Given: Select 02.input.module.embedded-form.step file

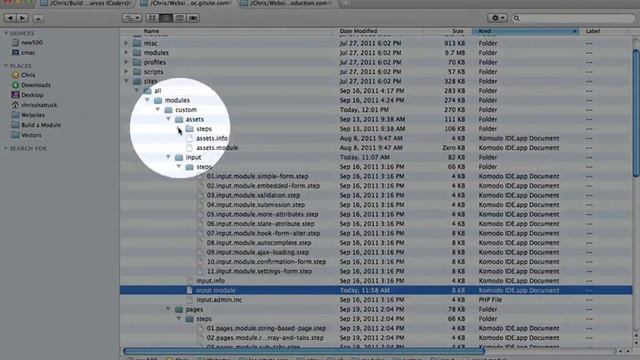Looking at the screenshot, I should click(263, 186).
